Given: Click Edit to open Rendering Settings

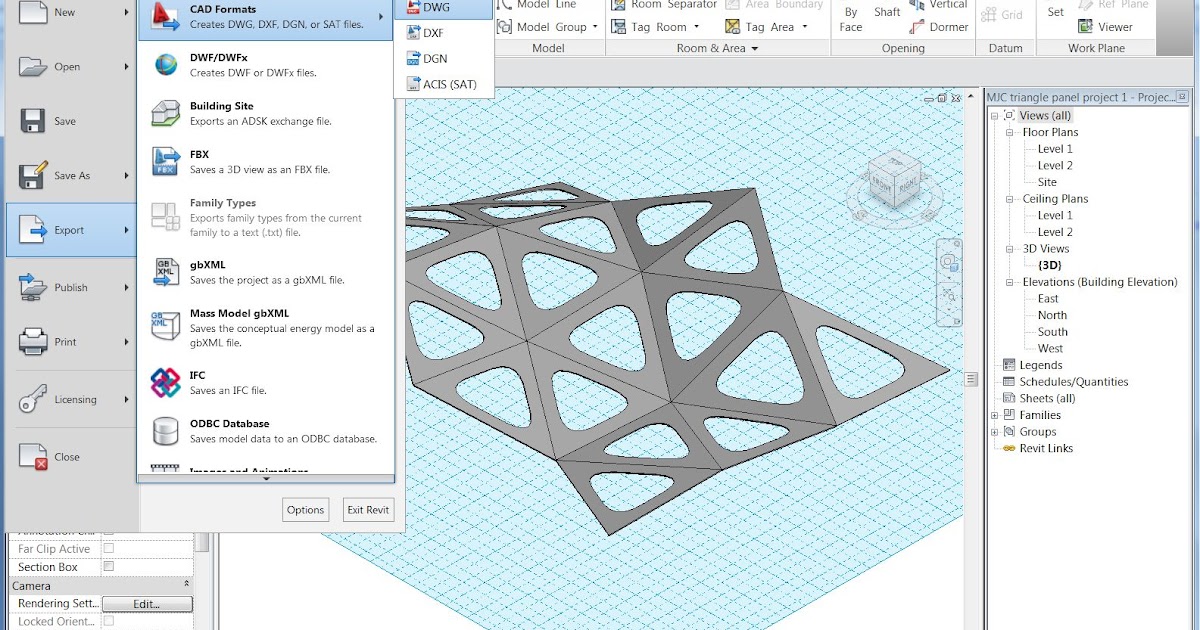Looking at the screenshot, I should click(x=147, y=603).
